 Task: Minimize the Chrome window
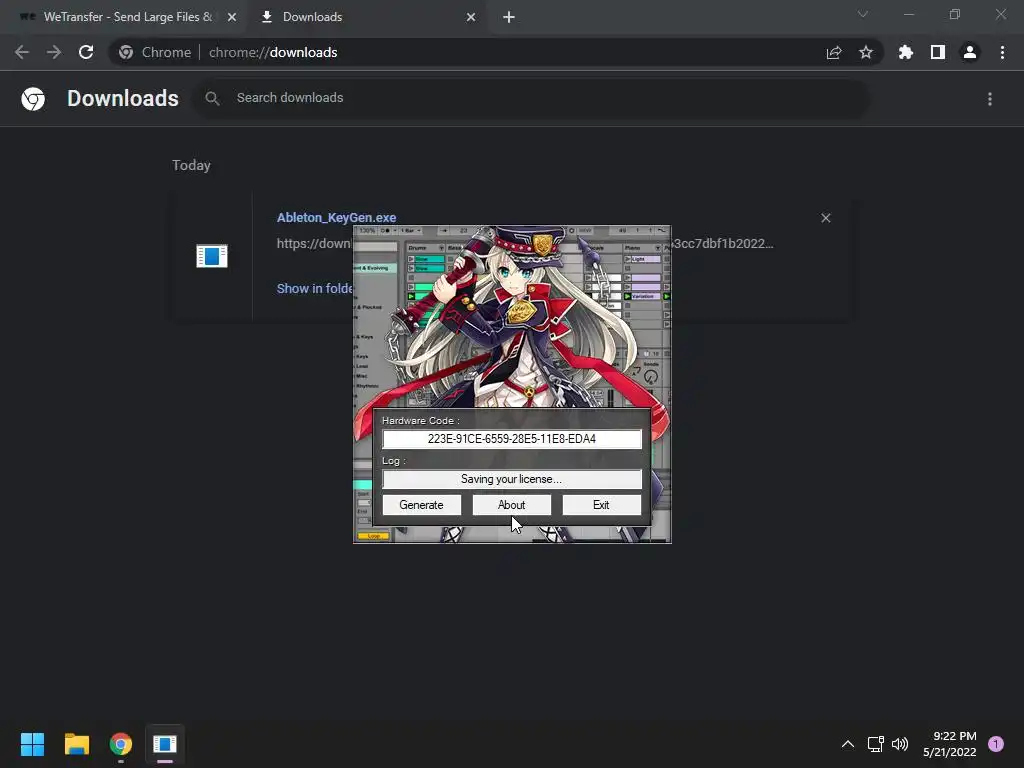pyautogui.click(x=908, y=14)
